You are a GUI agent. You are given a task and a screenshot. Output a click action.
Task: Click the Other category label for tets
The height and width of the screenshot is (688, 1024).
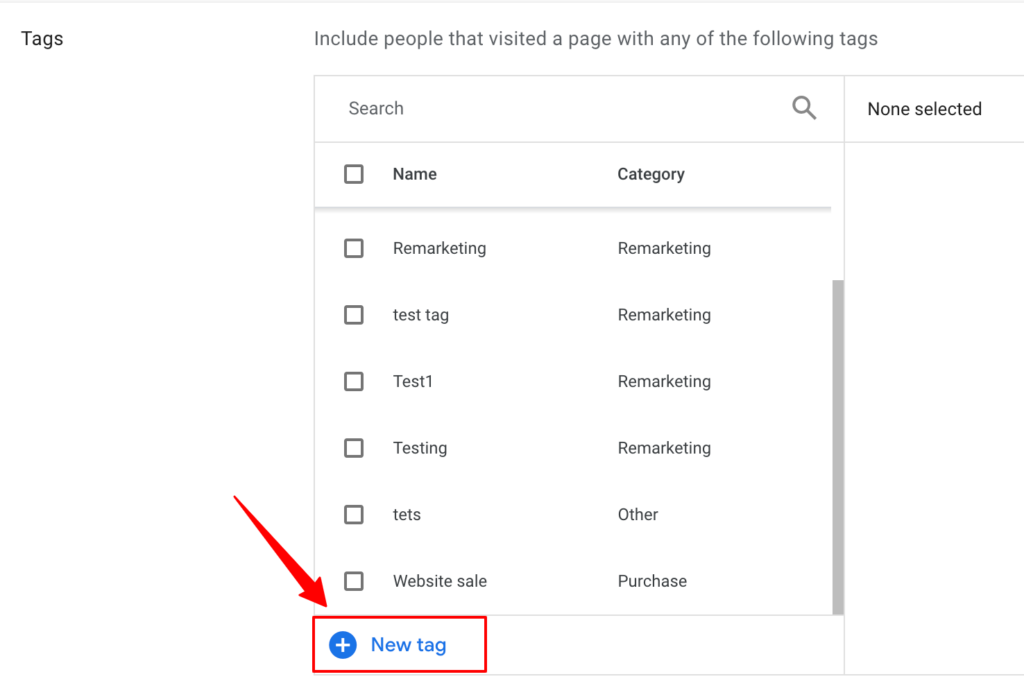pos(637,514)
